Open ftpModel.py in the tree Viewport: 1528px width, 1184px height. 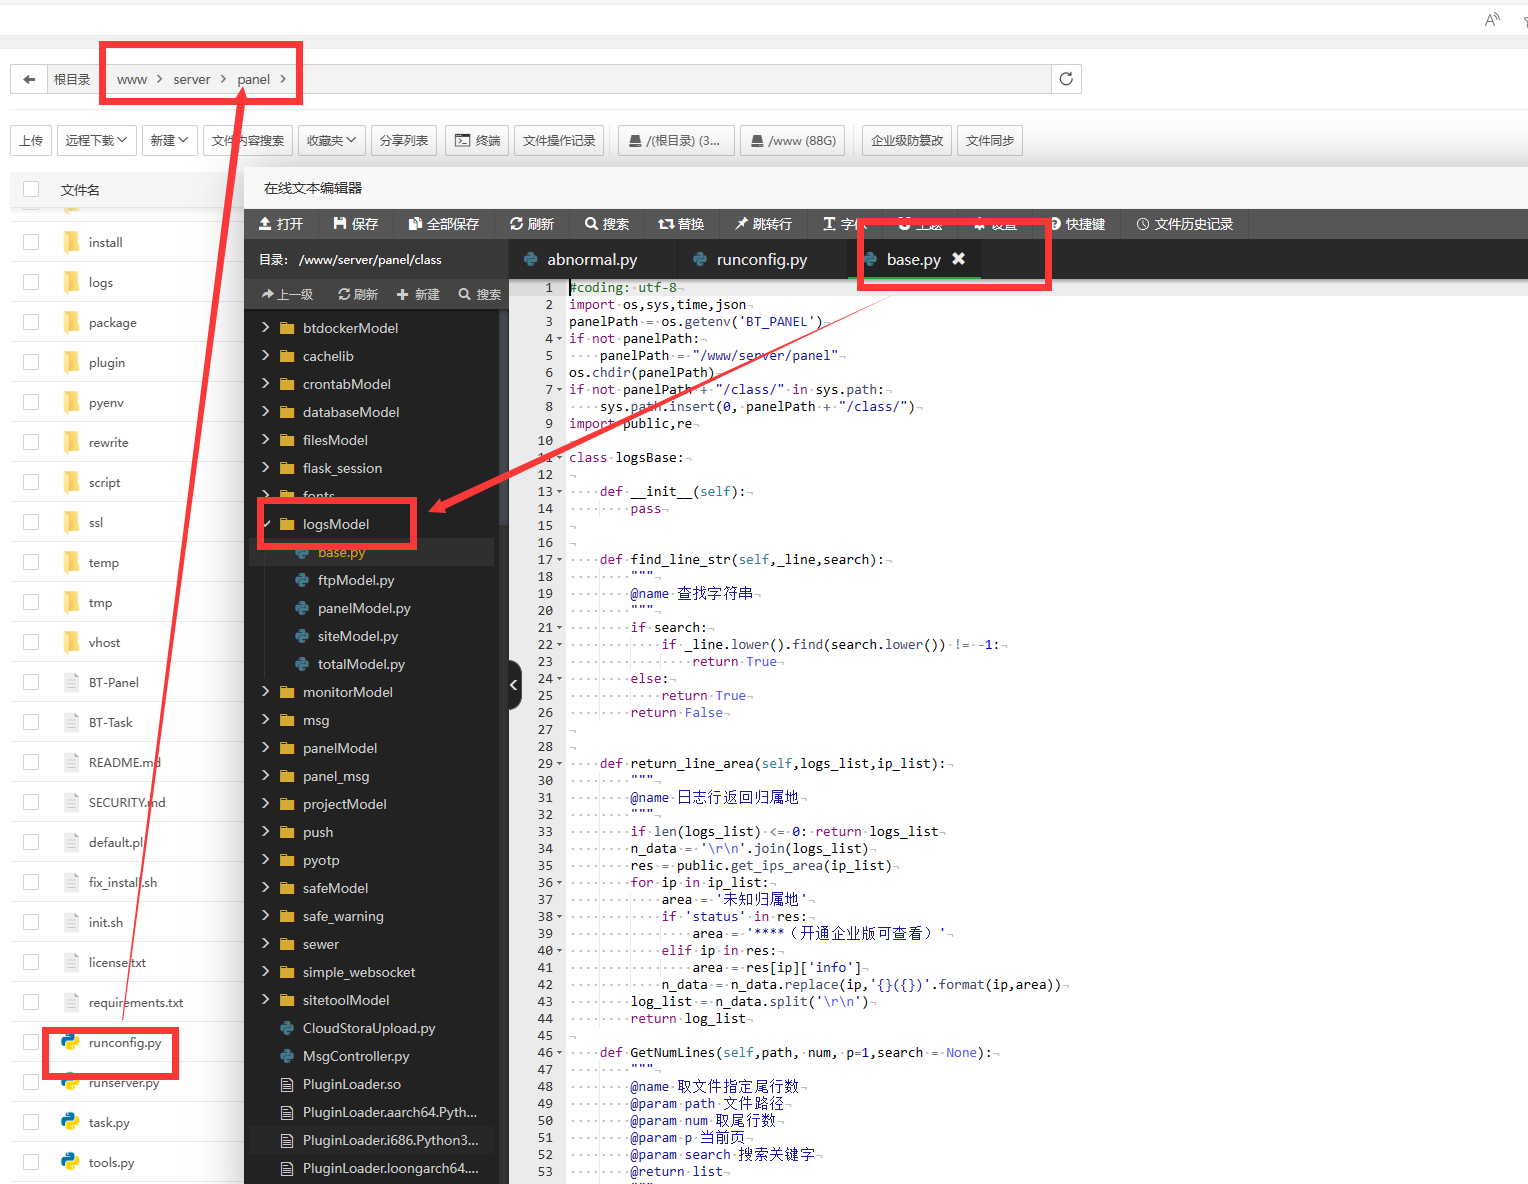point(356,580)
